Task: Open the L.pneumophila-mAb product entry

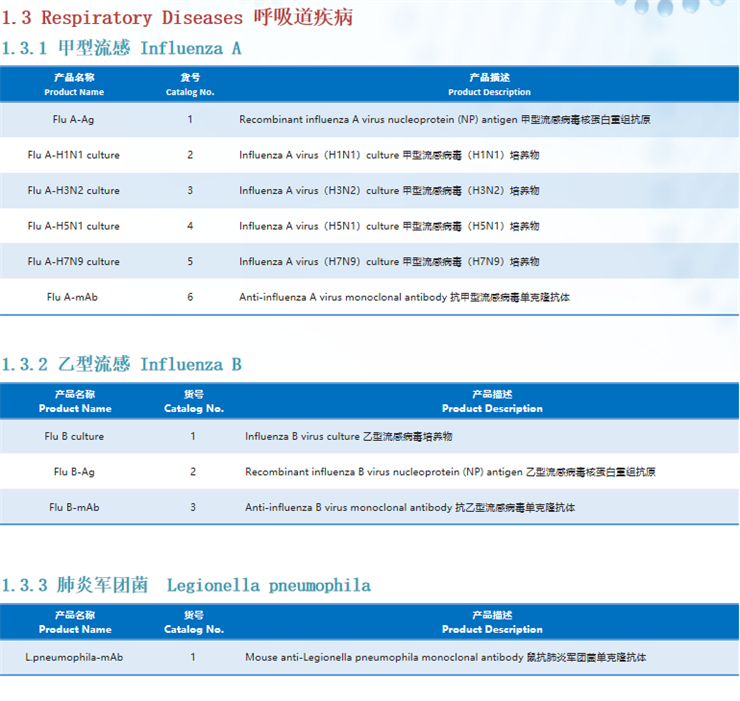Action: point(74,657)
